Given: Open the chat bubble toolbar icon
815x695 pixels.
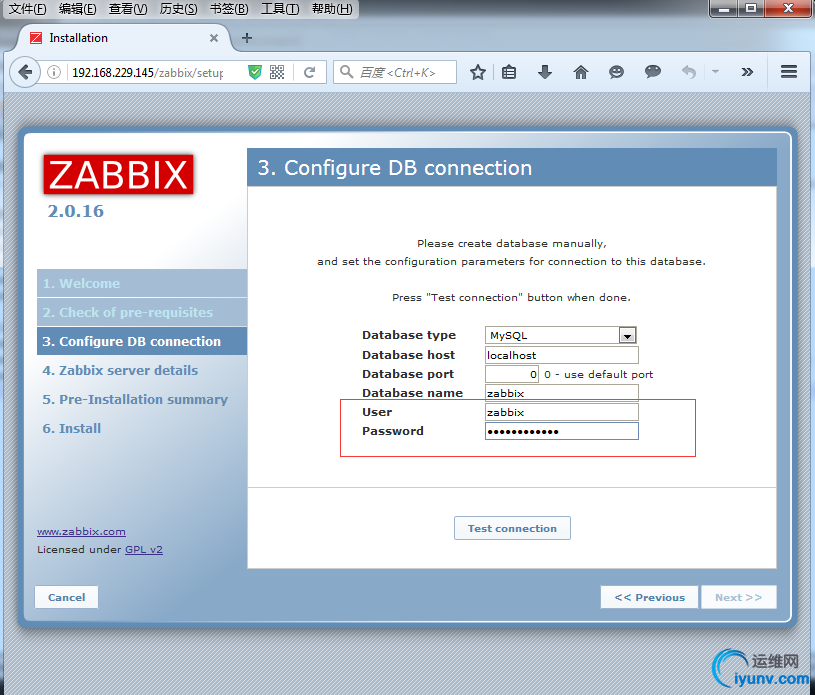Looking at the screenshot, I should pos(652,72).
